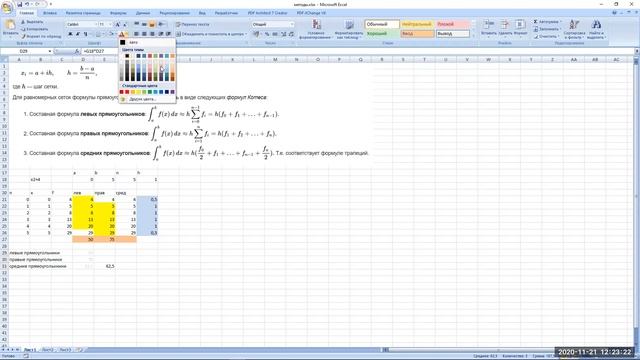Open the round Office button menu

tap(7, 8)
